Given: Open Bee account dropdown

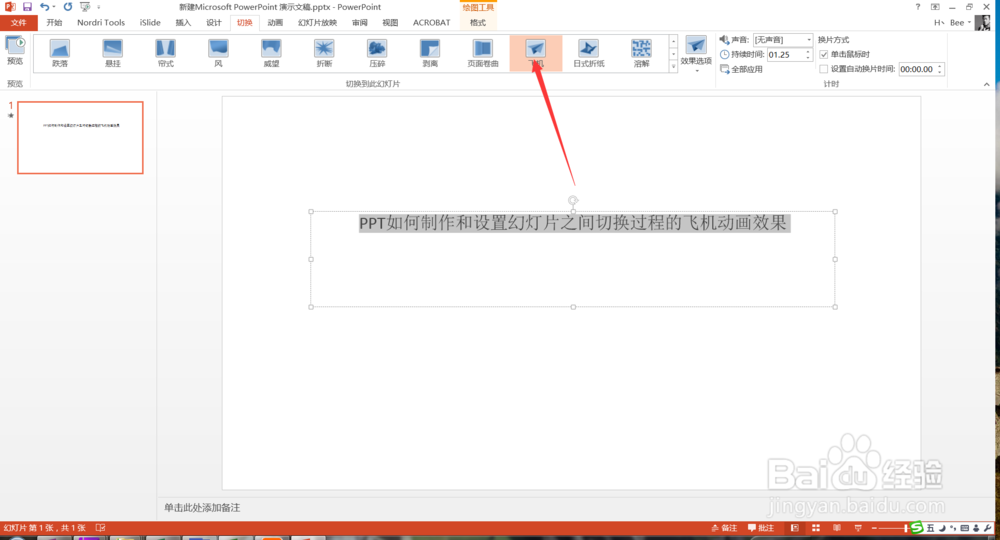Looking at the screenshot, I should pos(960,22).
